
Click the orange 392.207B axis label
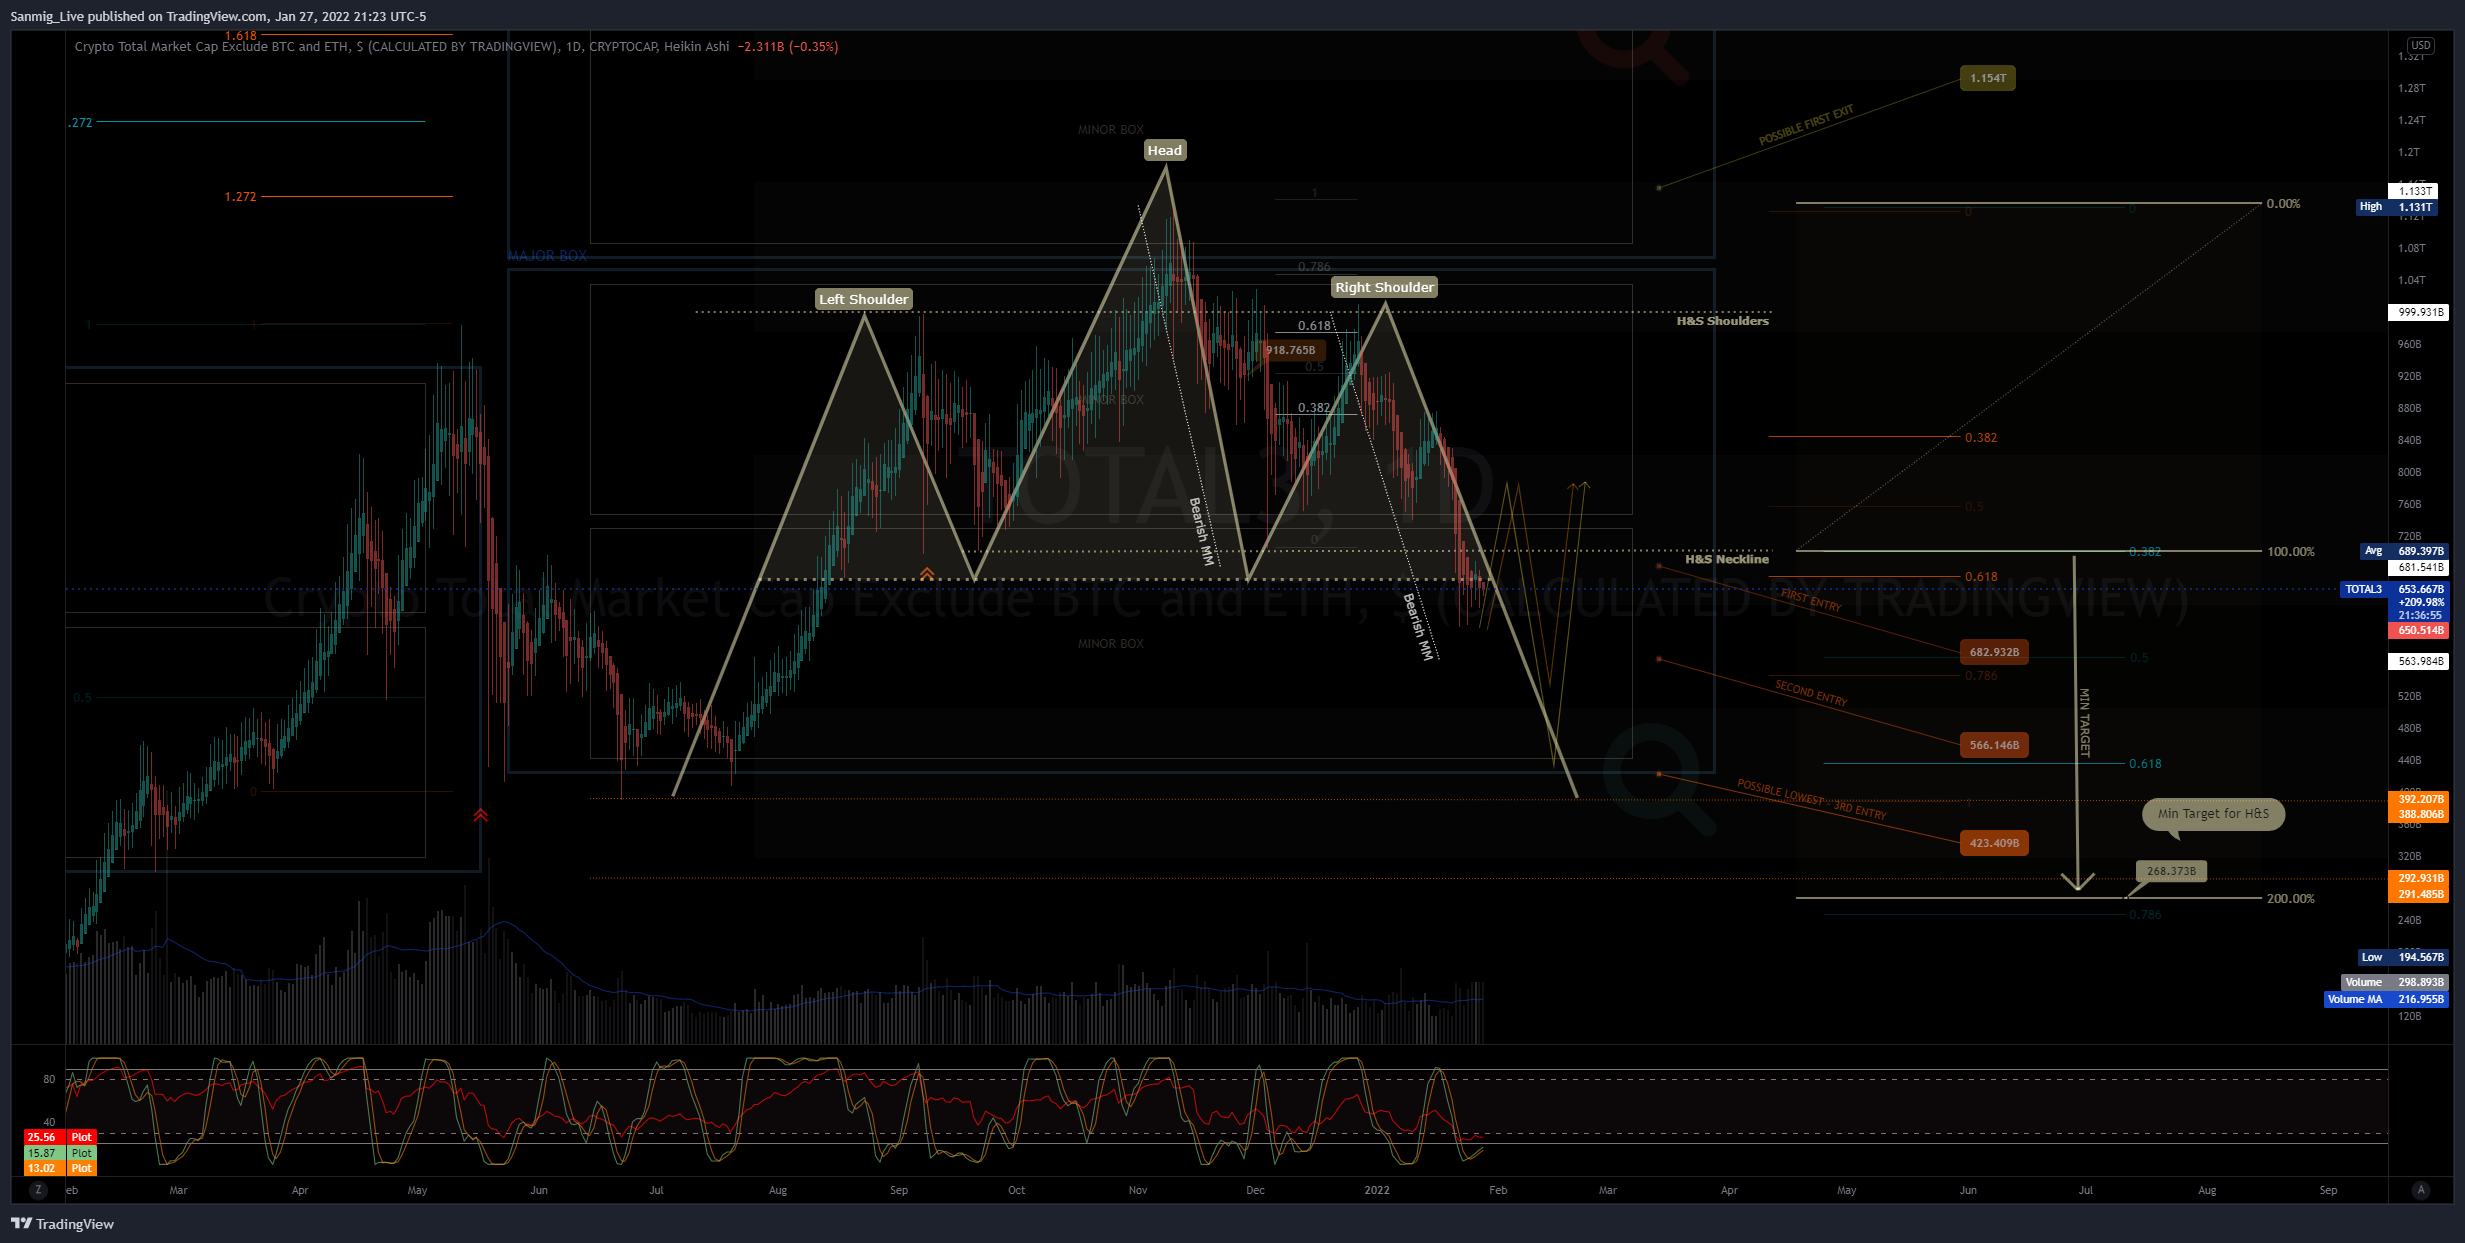pos(2418,799)
